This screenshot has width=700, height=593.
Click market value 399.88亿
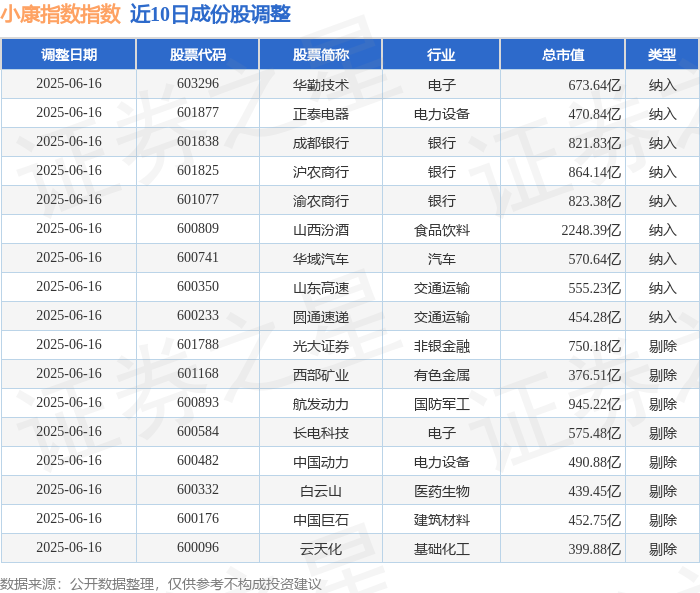(x=594, y=549)
